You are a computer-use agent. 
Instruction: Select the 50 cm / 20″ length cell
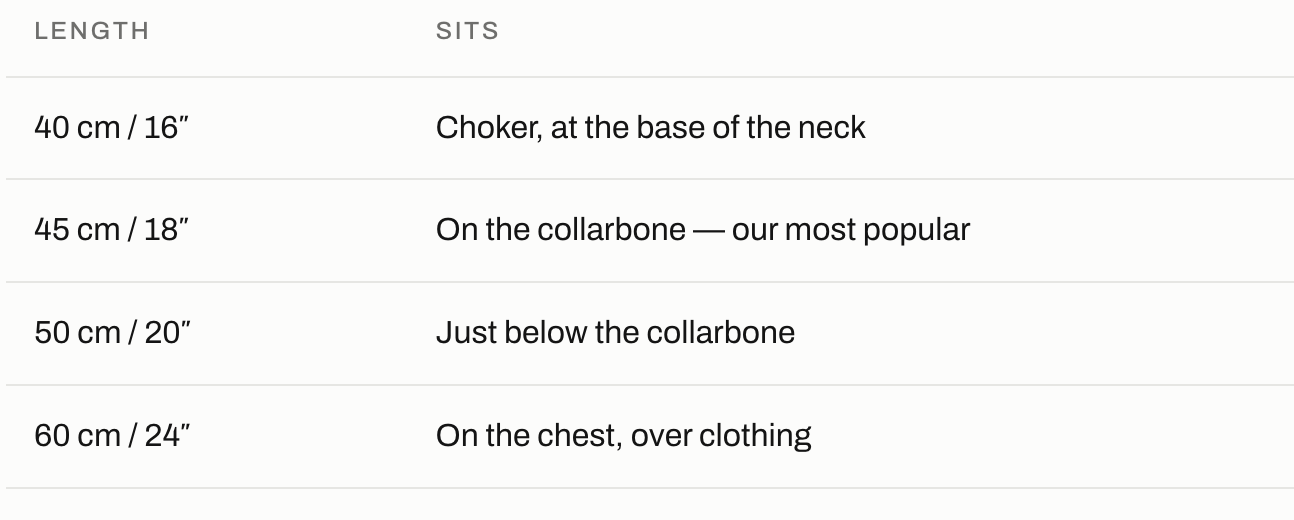tap(113, 332)
